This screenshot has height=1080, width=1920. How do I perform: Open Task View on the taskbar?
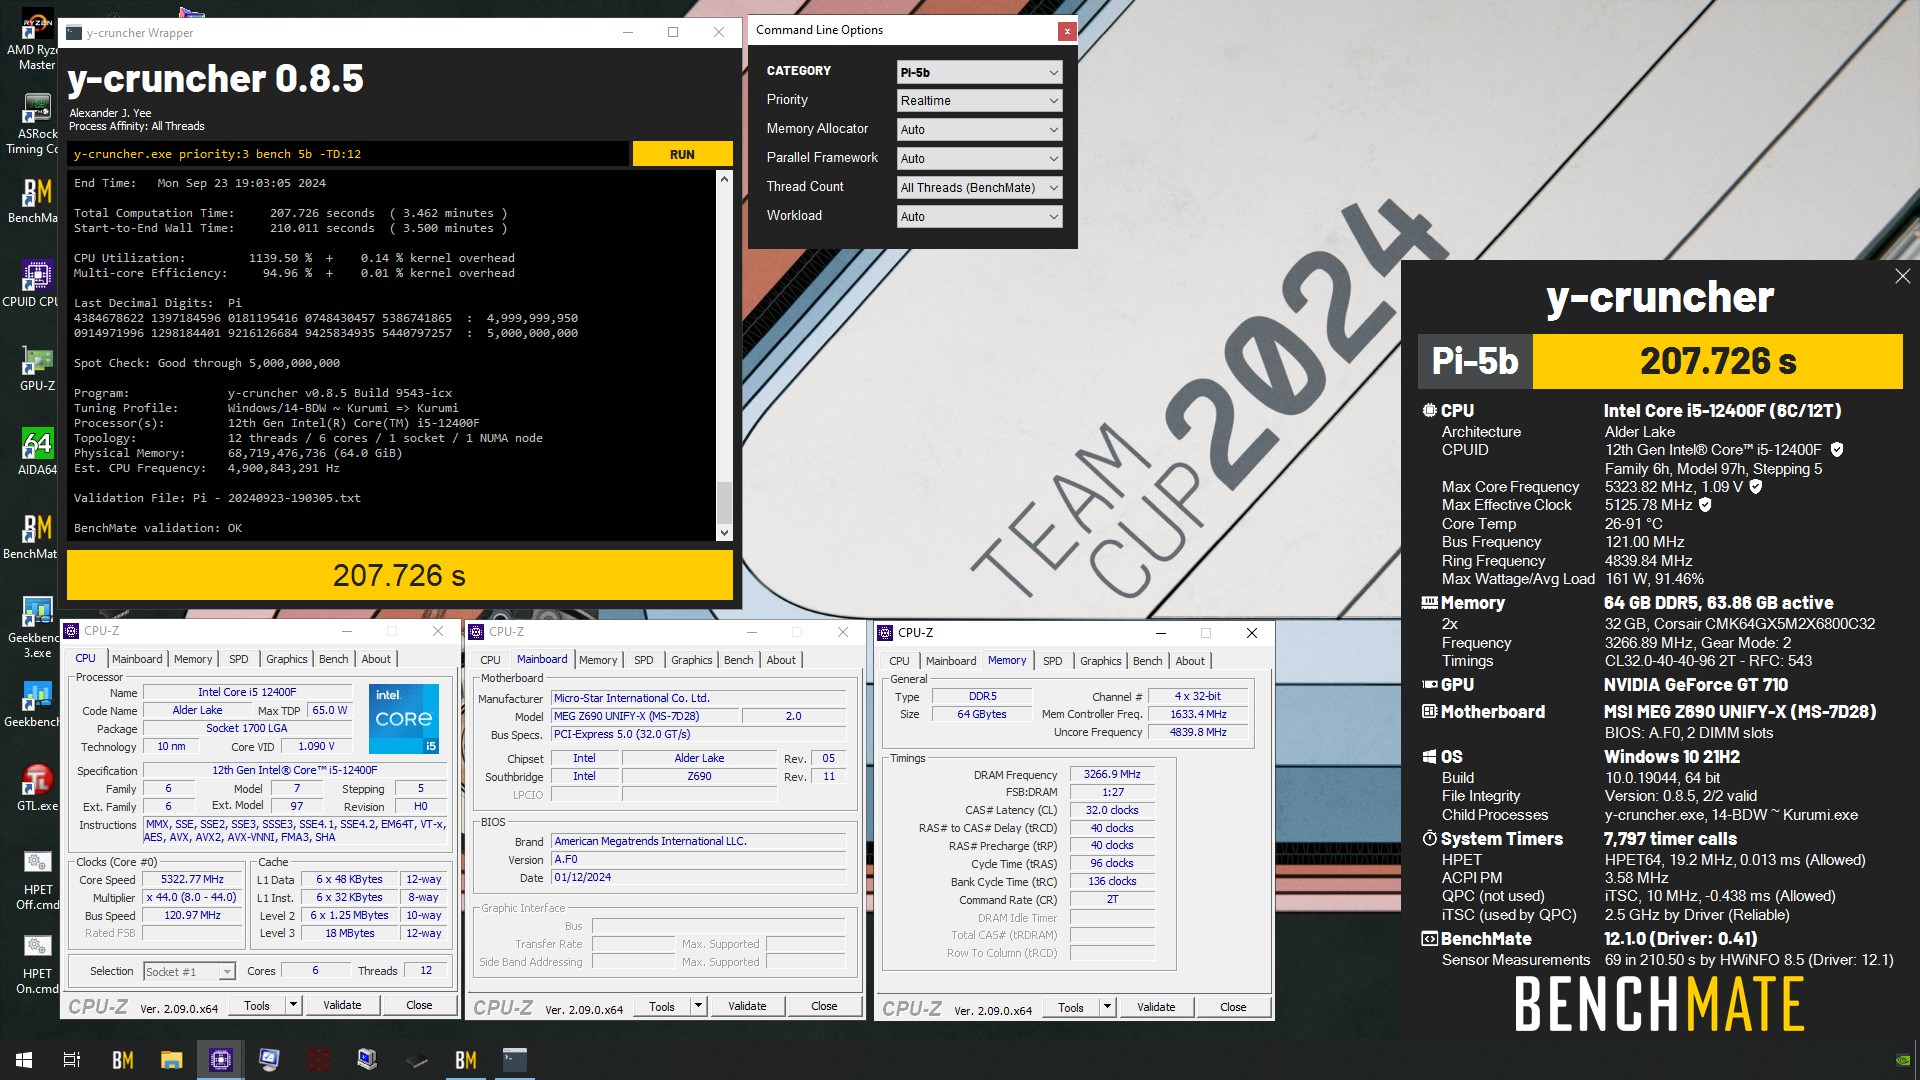(x=72, y=1060)
